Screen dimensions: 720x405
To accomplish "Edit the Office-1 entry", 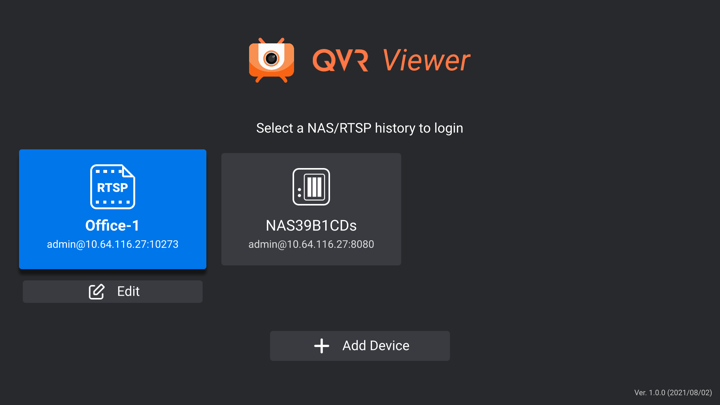I will tap(112, 292).
